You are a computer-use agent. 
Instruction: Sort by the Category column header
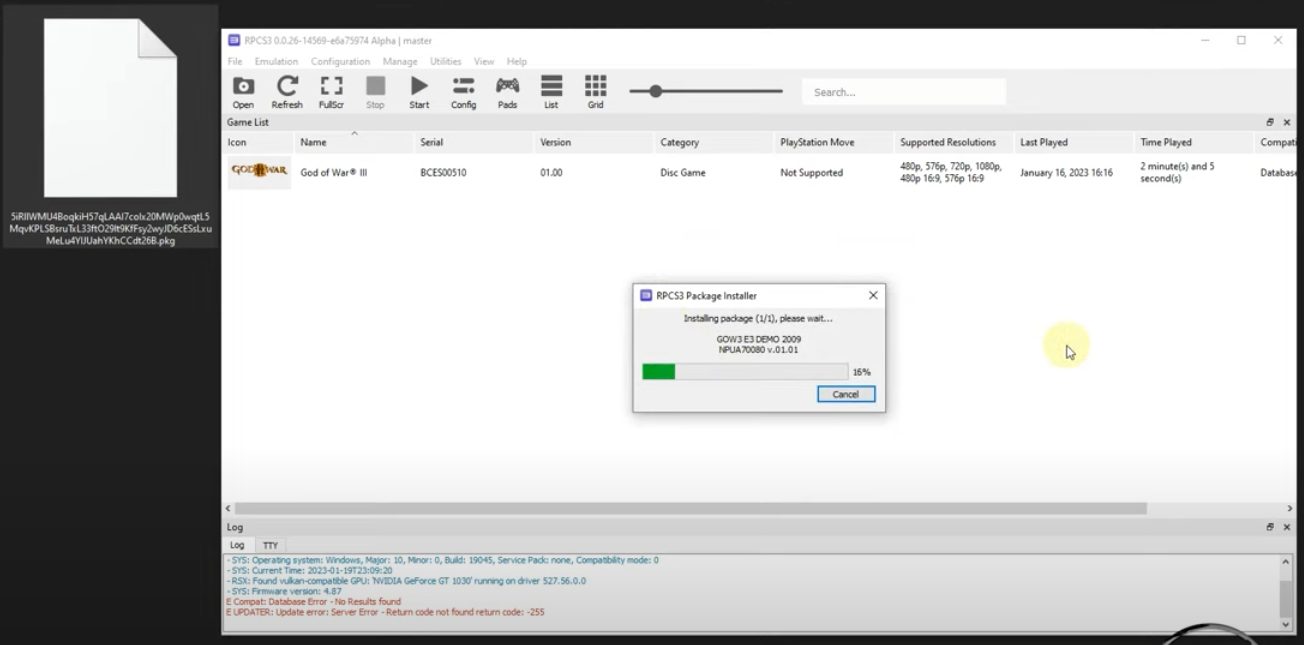click(714, 142)
